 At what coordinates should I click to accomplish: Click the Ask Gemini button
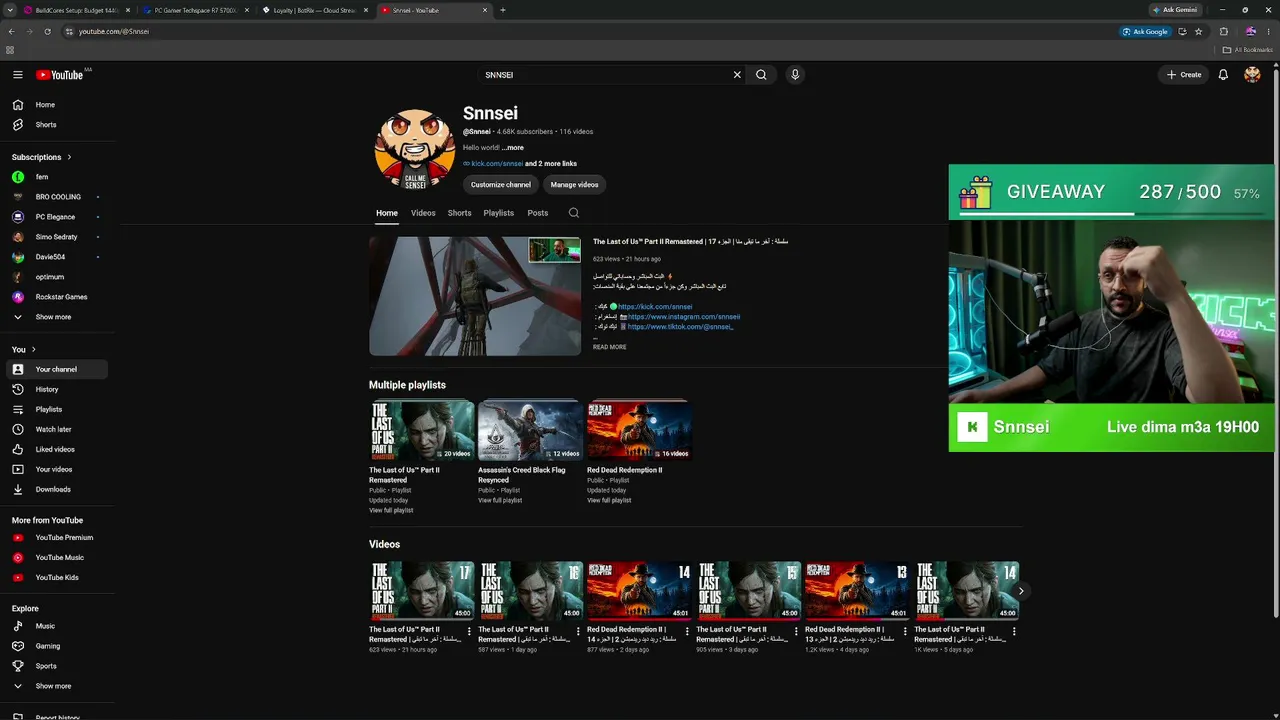point(1175,10)
